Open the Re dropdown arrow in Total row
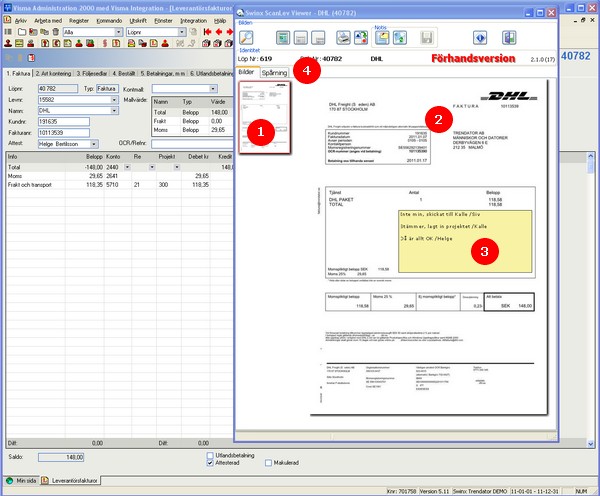Viewport: 600px width, 496px height. click(x=152, y=167)
